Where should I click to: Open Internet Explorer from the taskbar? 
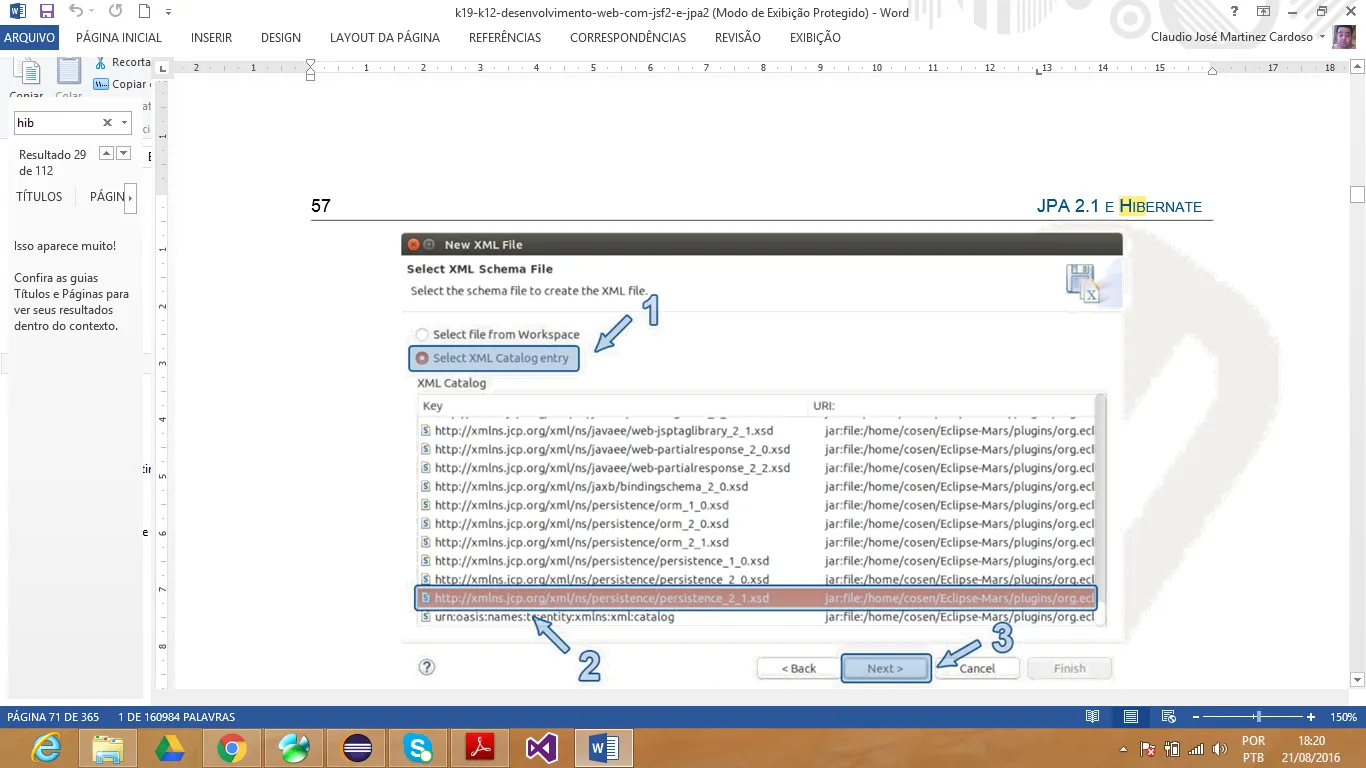point(46,748)
